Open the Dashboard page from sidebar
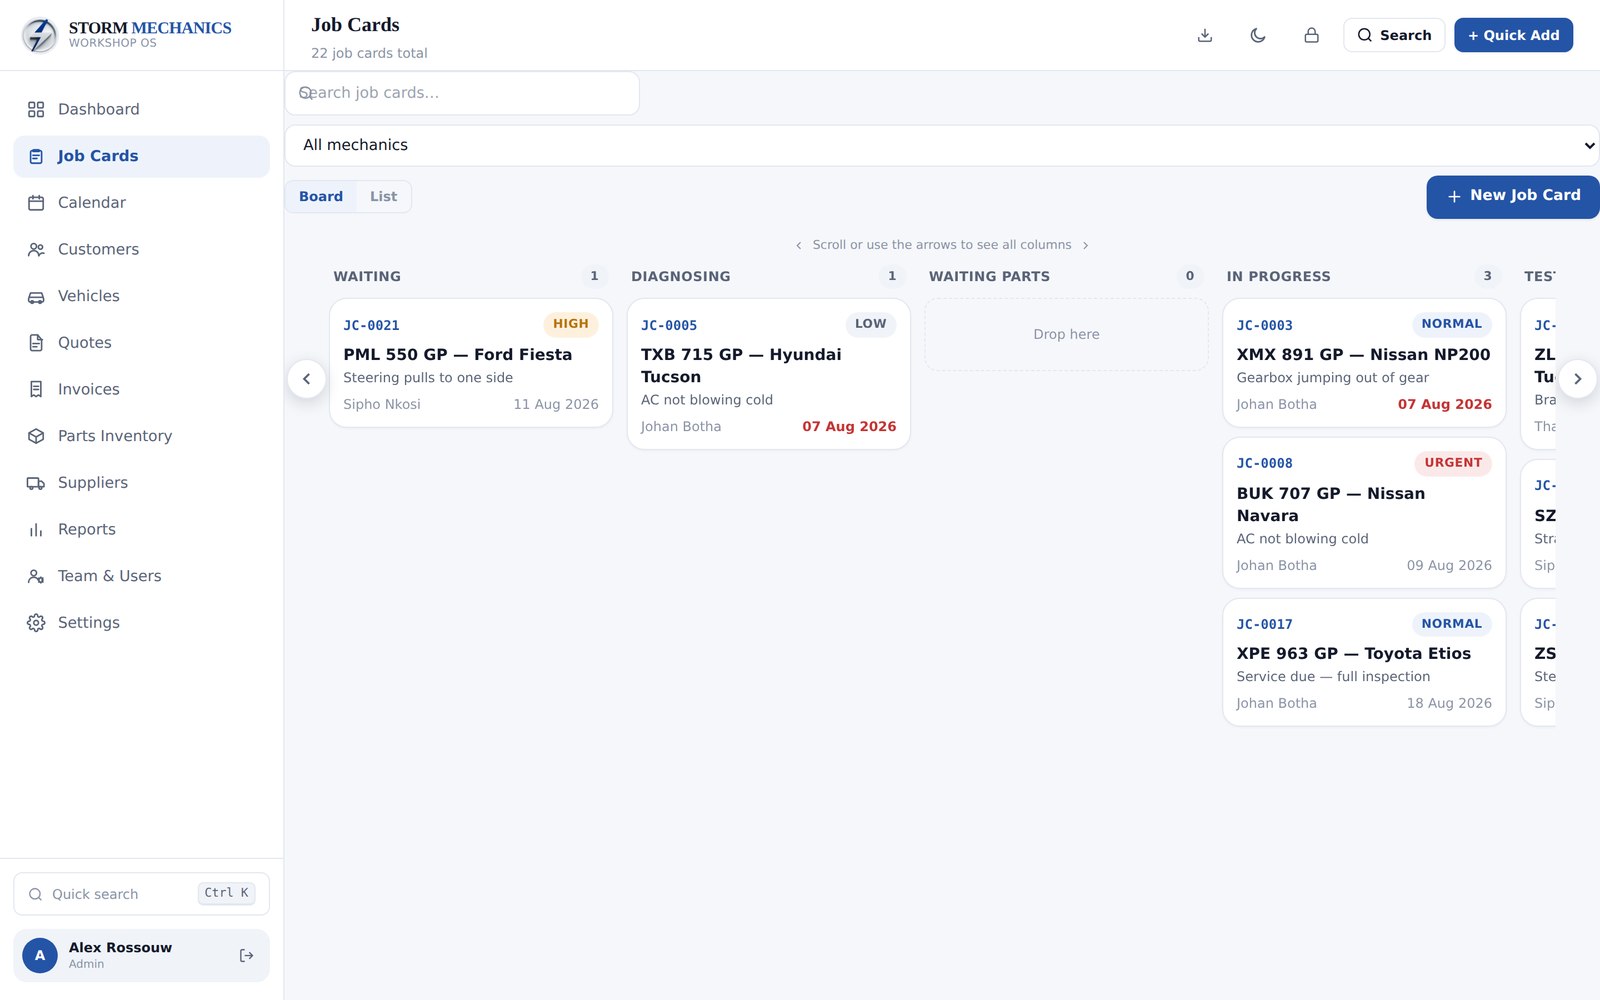Image resolution: width=1600 pixels, height=1000 pixels. point(141,109)
